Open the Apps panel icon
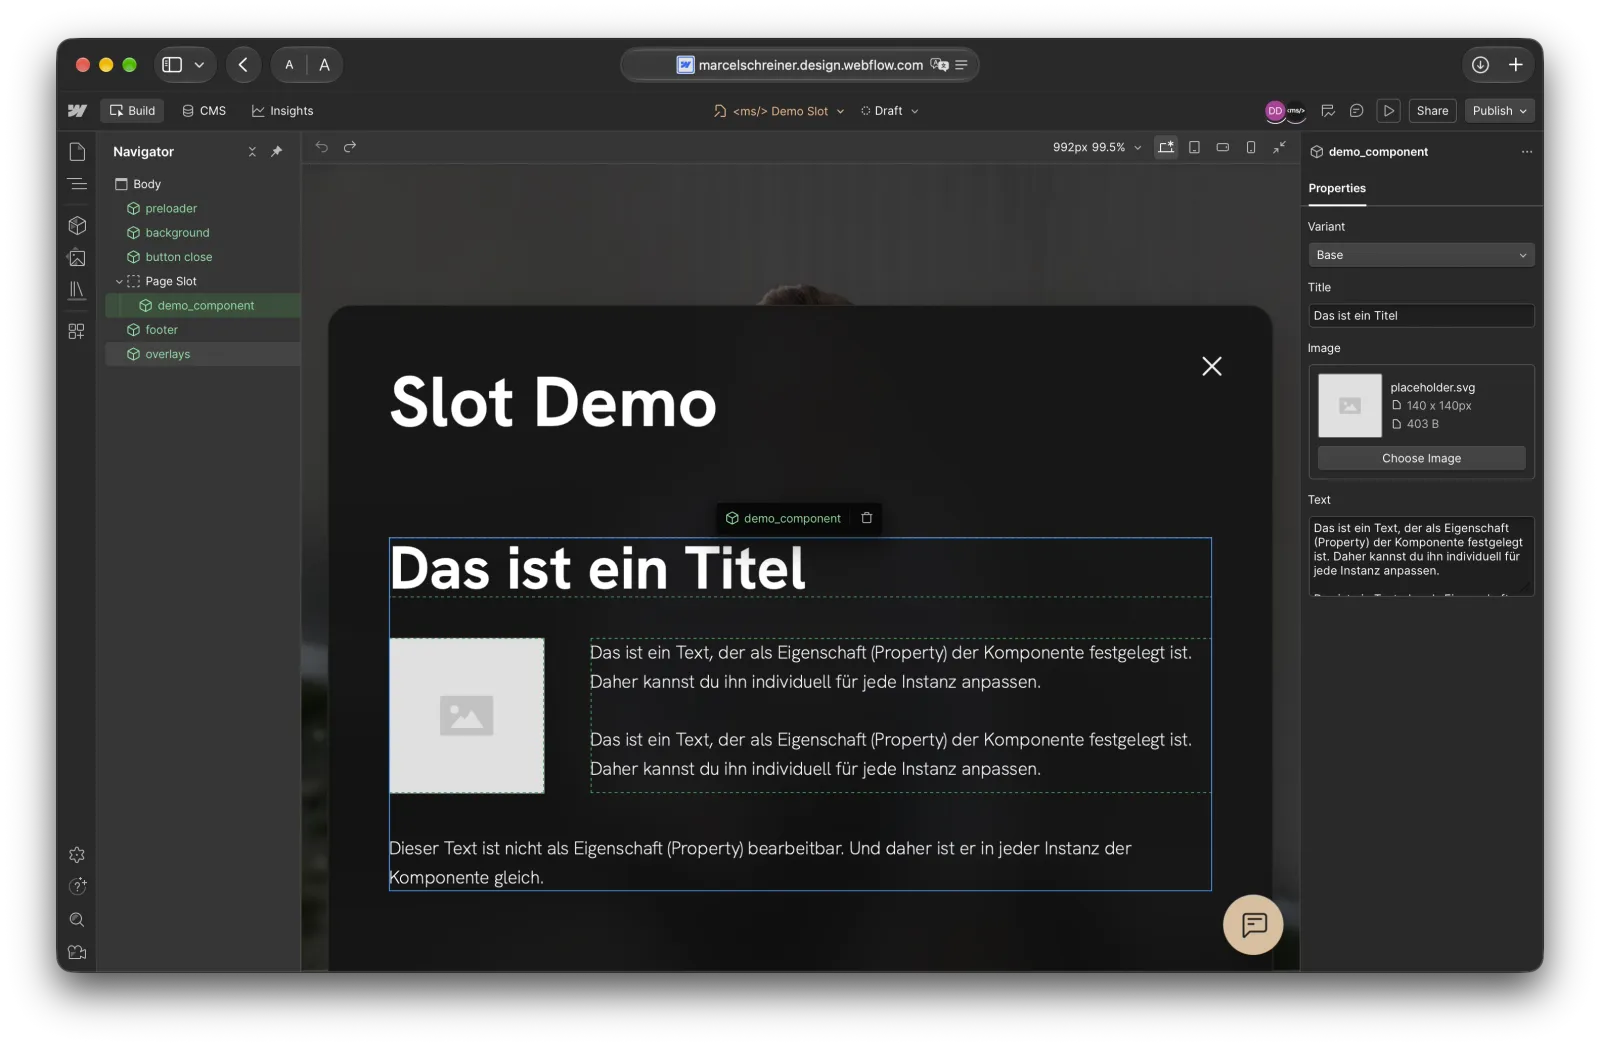1600x1047 pixels. pyautogui.click(x=77, y=331)
